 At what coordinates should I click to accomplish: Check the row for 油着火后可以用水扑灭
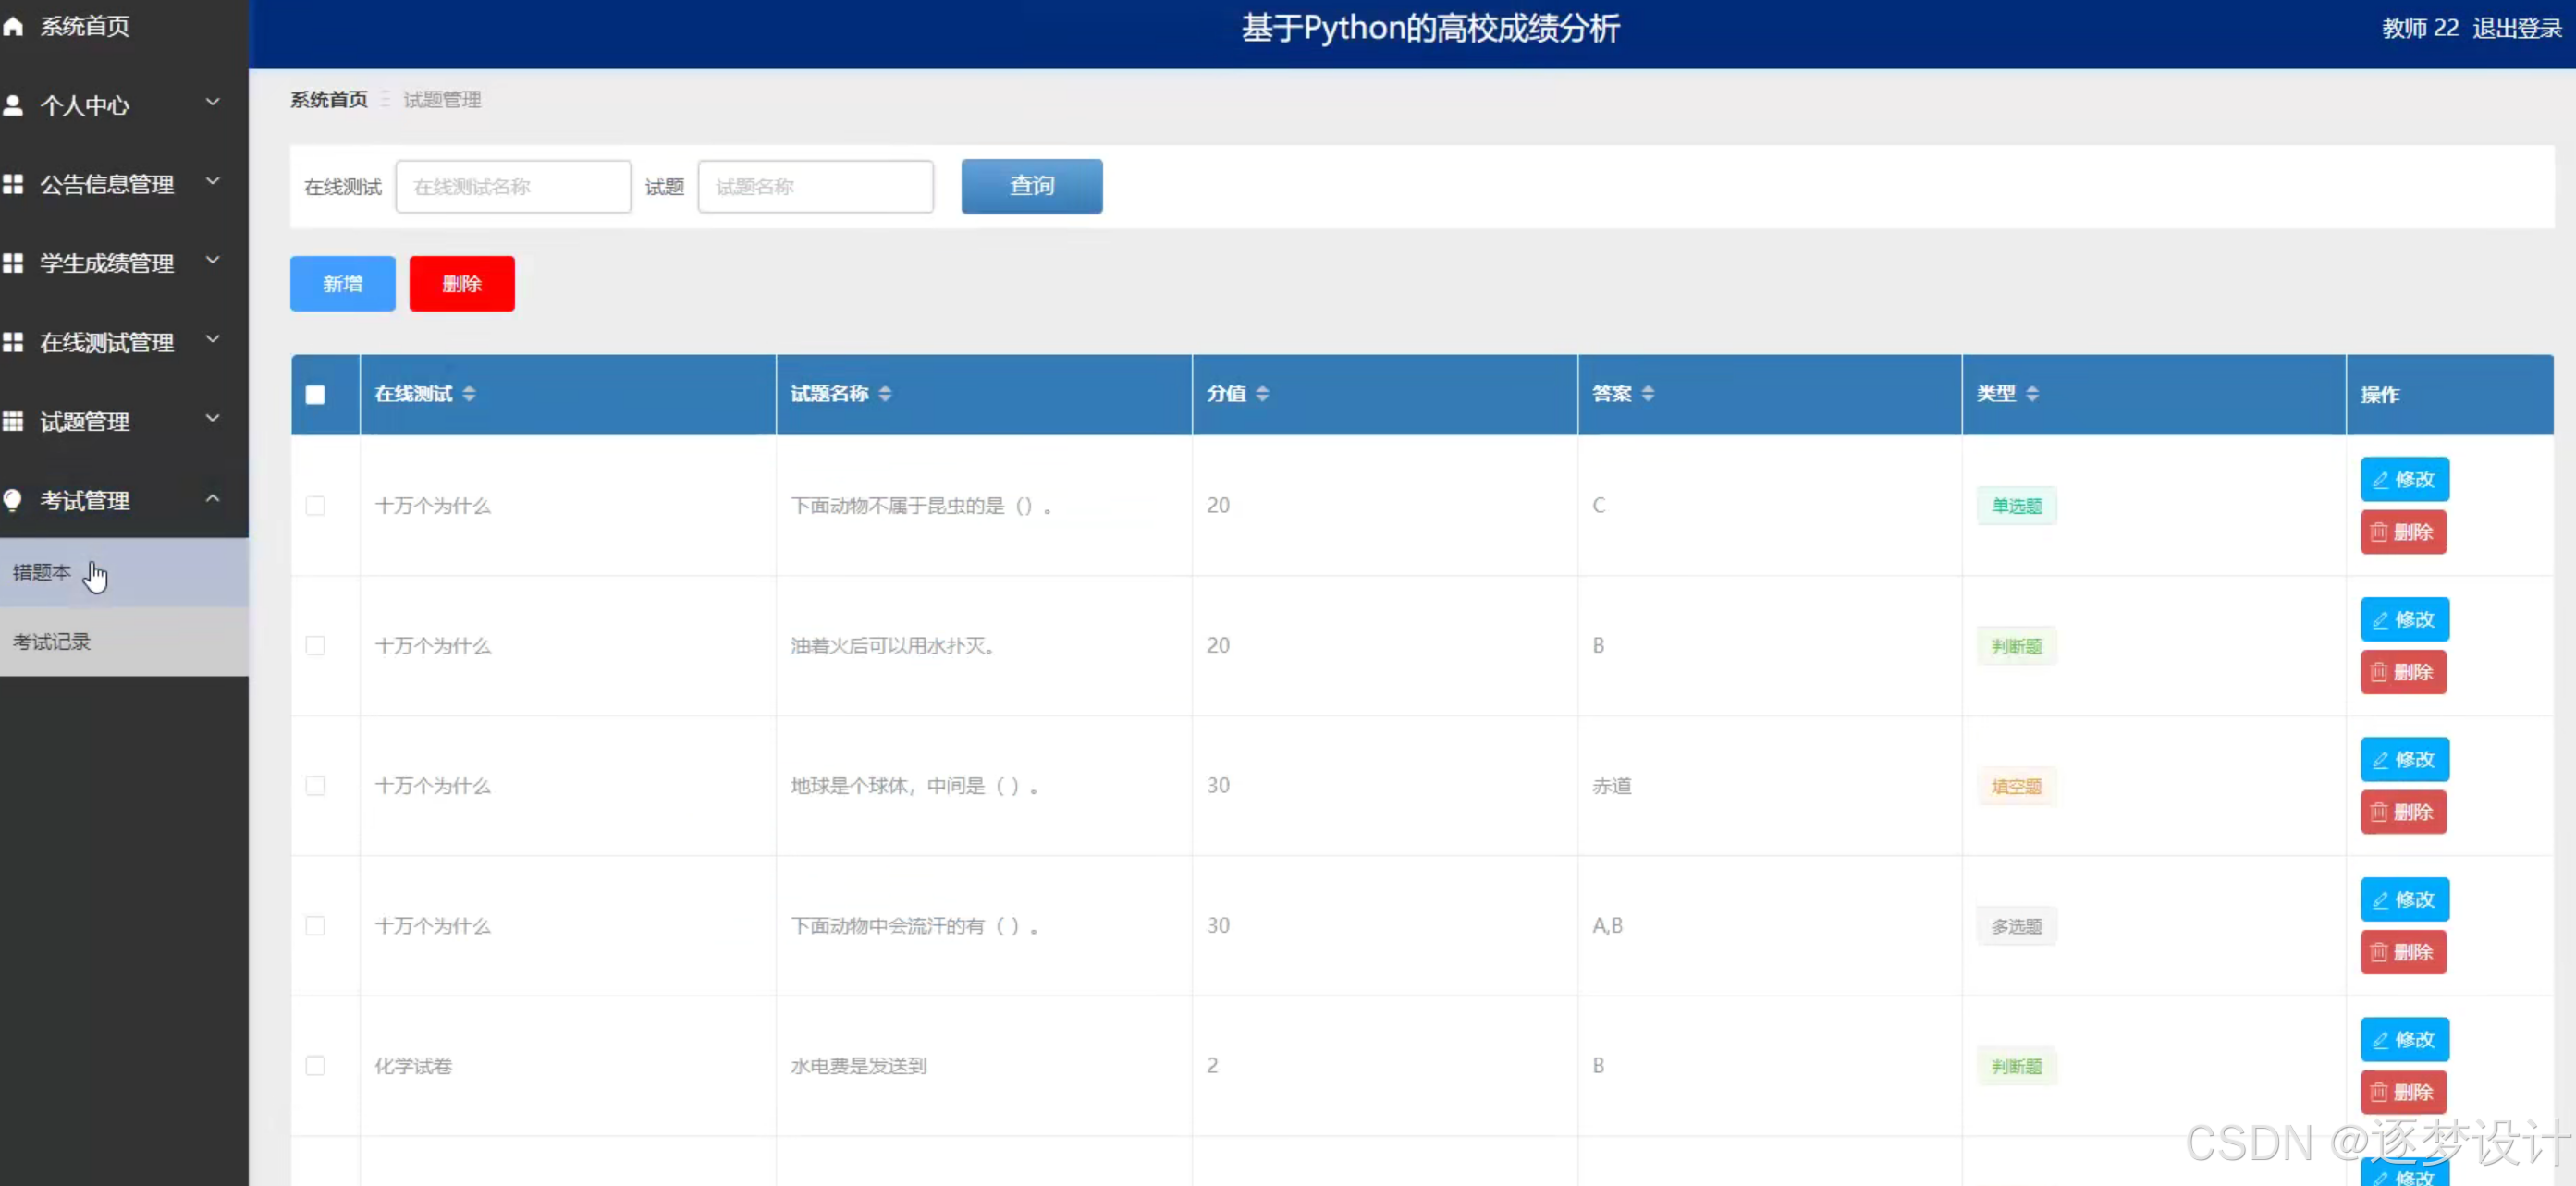click(x=315, y=646)
